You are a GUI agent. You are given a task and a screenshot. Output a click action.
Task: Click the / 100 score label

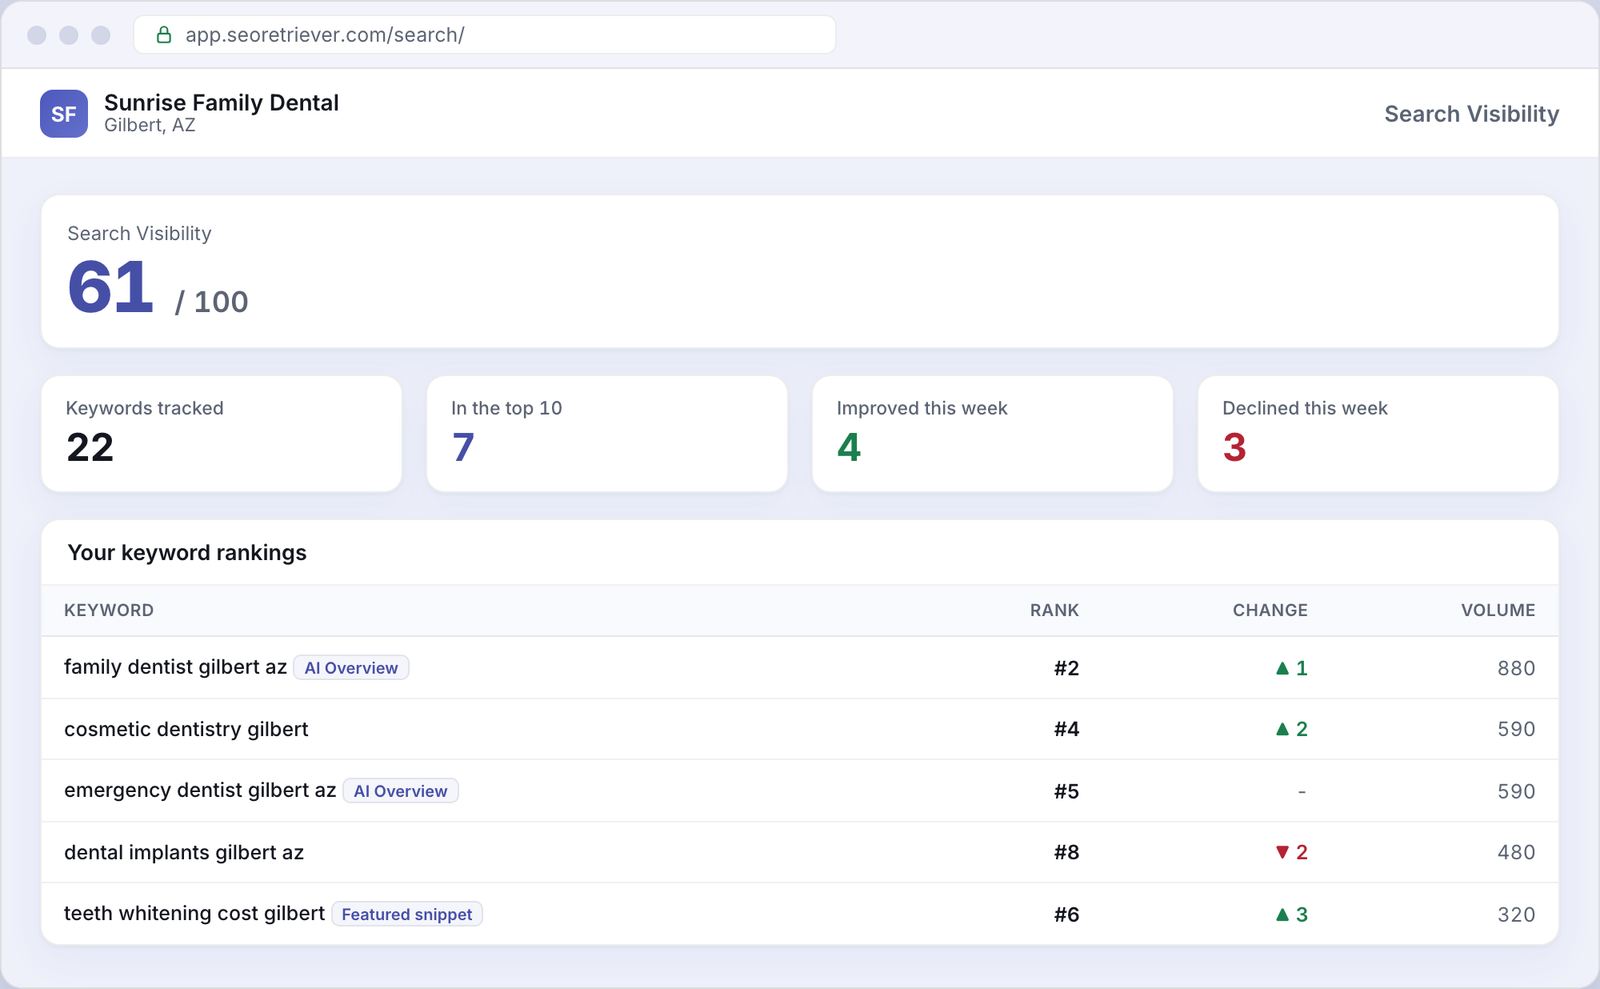point(211,301)
